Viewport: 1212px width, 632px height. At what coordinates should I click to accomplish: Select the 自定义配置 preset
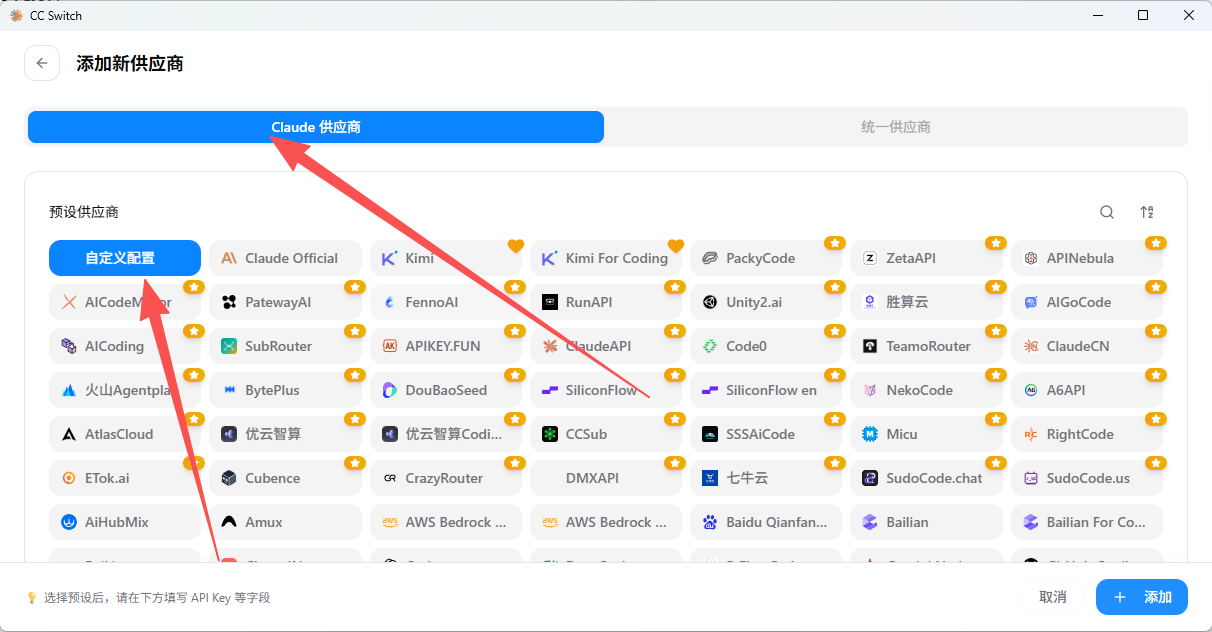pyautogui.click(x=125, y=258)
